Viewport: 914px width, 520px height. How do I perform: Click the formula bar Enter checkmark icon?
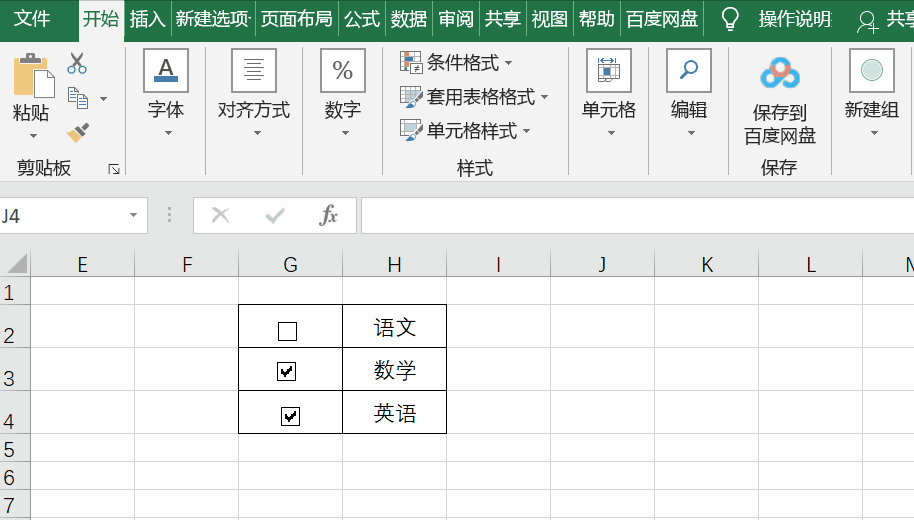(275, 216)
